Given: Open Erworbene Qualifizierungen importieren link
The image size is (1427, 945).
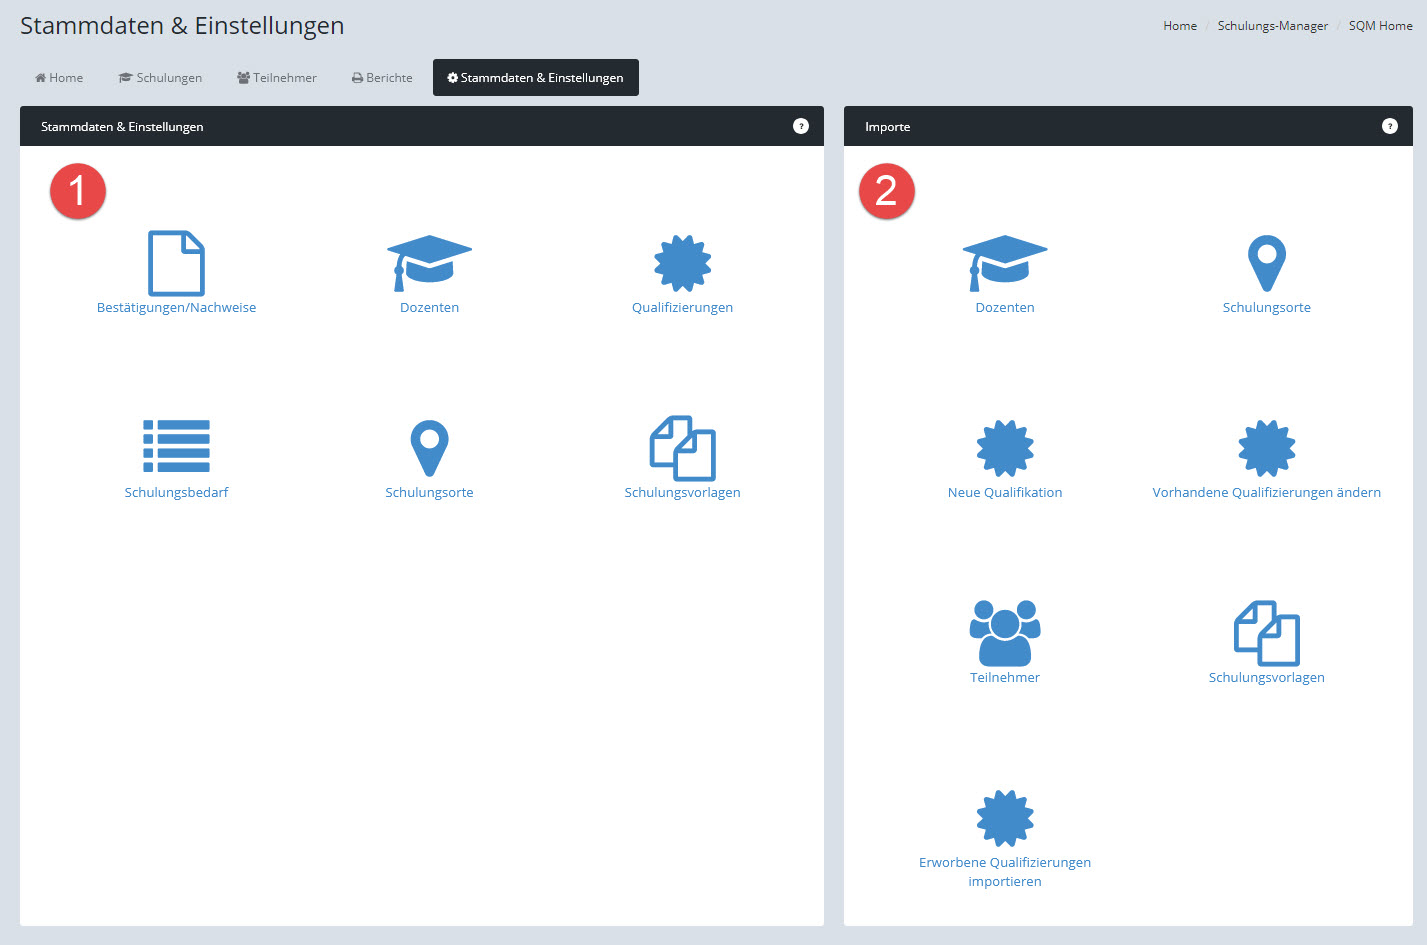Looking at the screenshot, I should pyautogui.click(x=1004, y=871).
